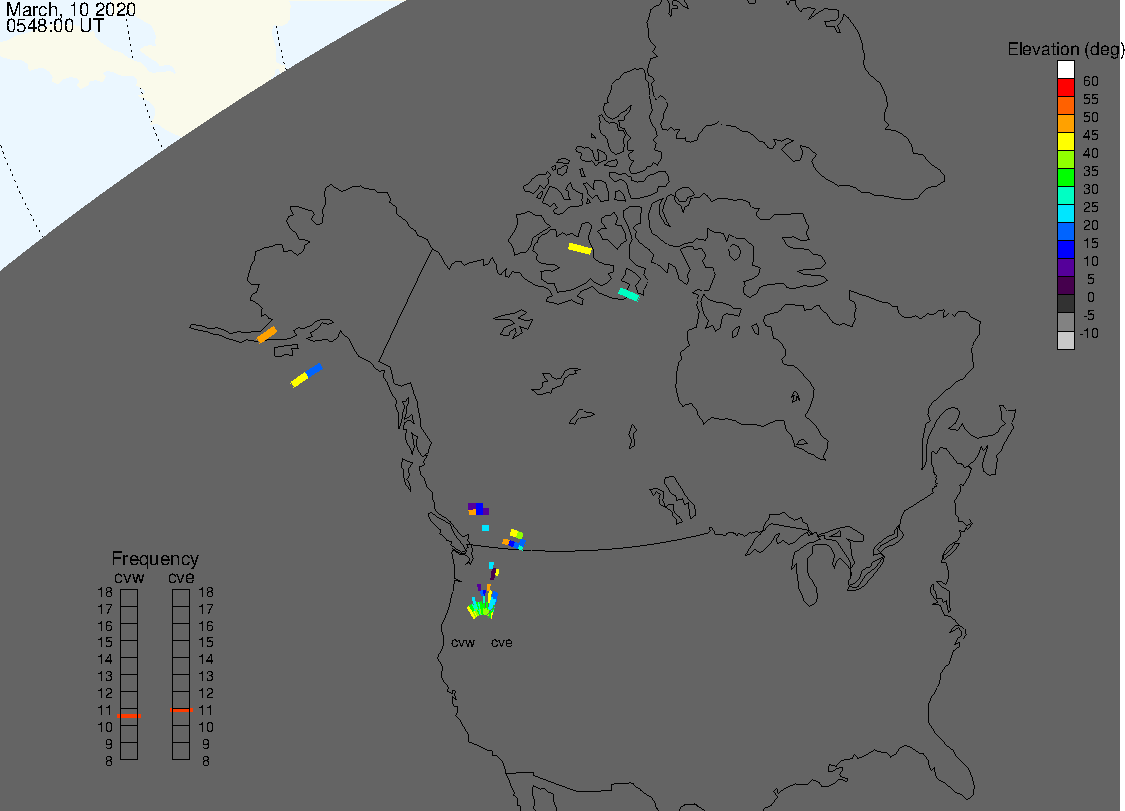Click the cyan elevation legend swatch above label 20
The height and width of the screenshot is (811, 1125).
[1065, 213]
